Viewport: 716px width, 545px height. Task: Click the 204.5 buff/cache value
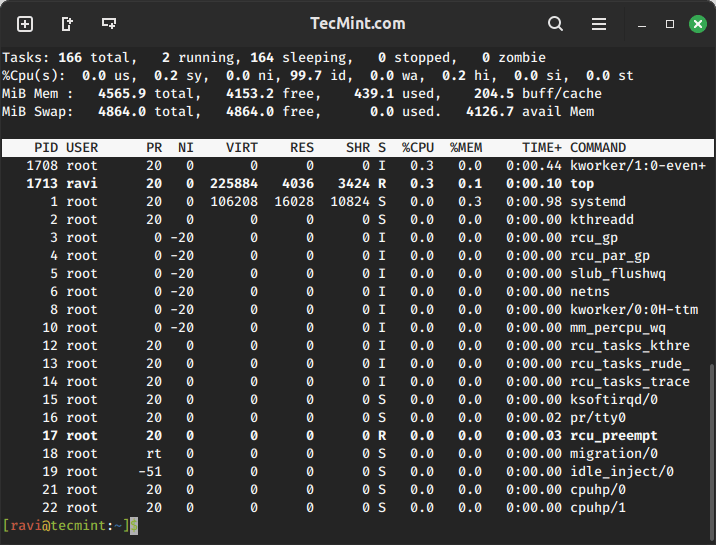click(x=494, y=94)
